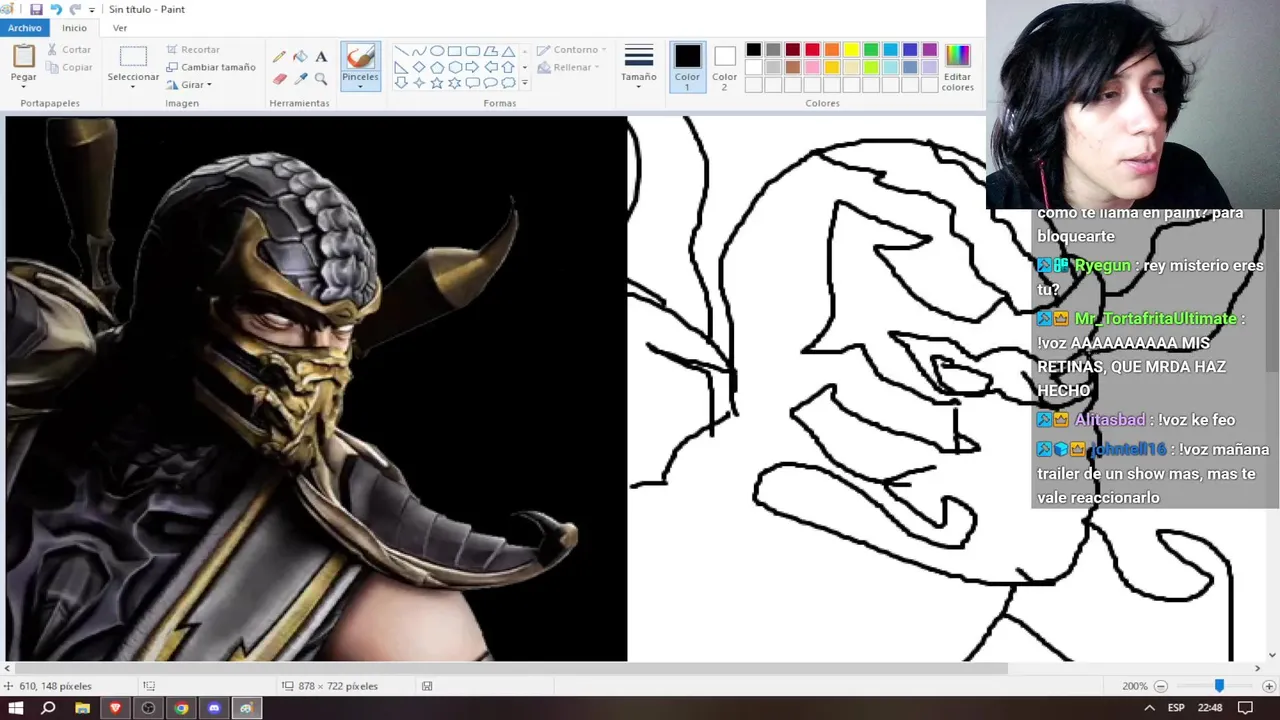Screen dimensions: 1280x720
Task: Click the Redo arrow in title bar
Action: click(75, 9)
